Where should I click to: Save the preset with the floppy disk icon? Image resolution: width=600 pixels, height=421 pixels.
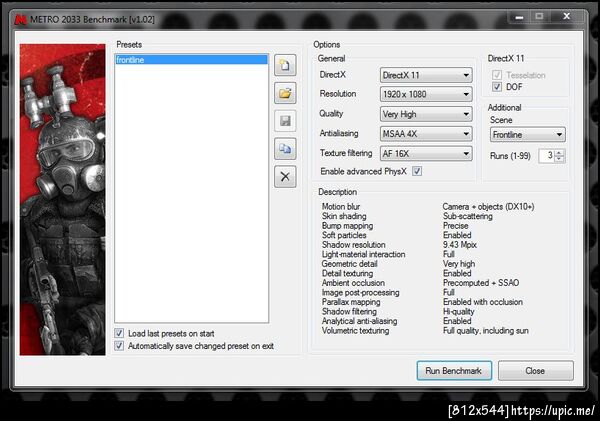point(285,121)
